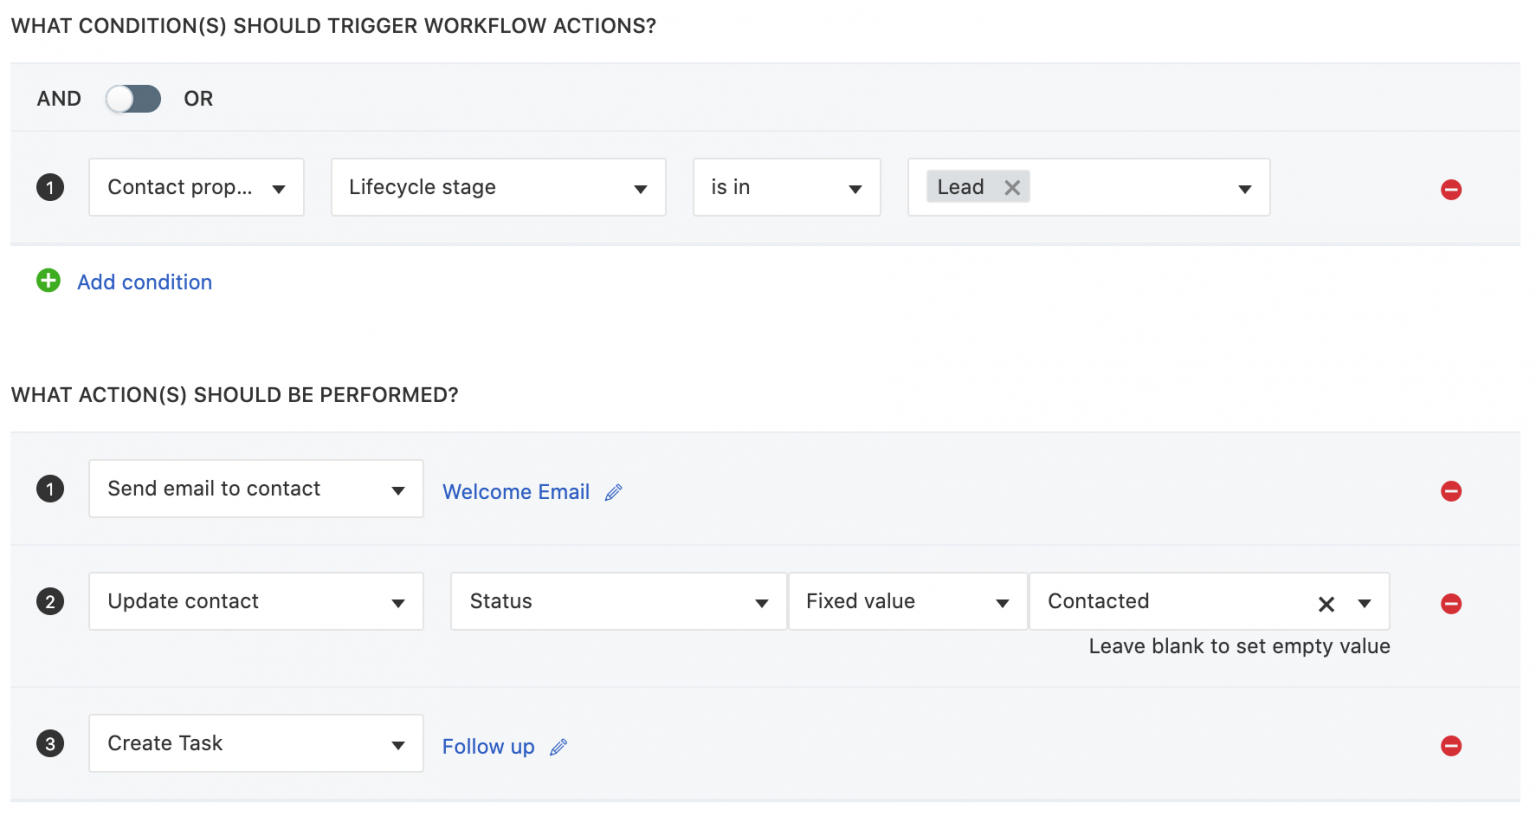This screenshot has height=823, width=1536.
Task: Delete the Update contact action
Action: [1451, 603]
